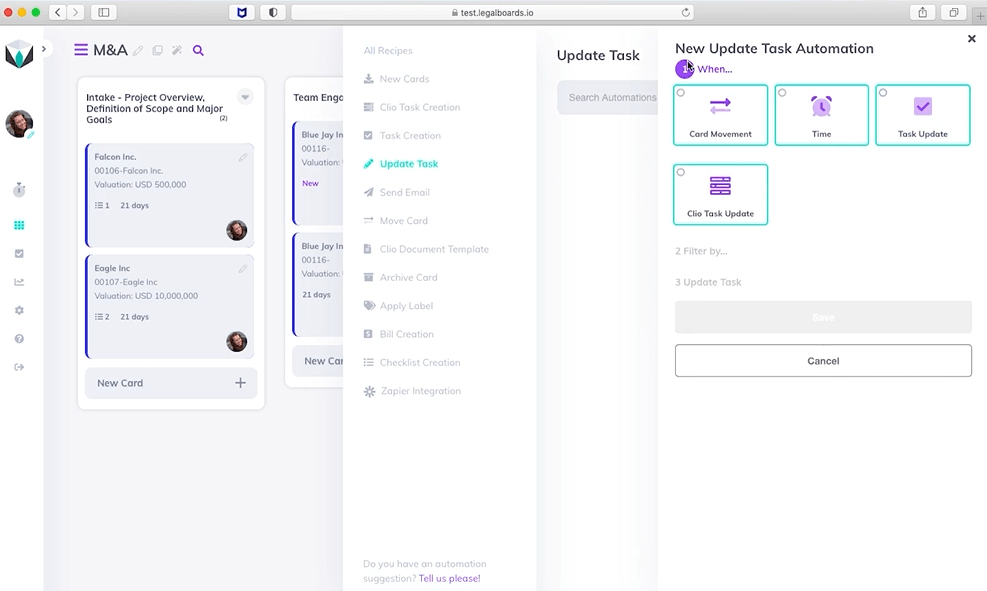Screen dimensions: 987x591
Task: Close the New Update Task Automation panel
Action: point(971,39)
